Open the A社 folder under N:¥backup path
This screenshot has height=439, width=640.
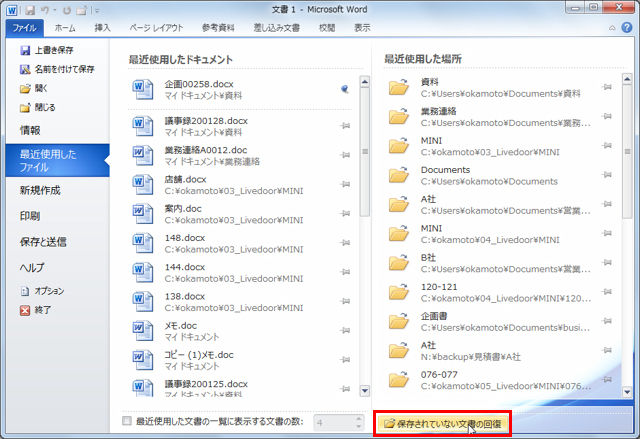[x=502, y=351]
